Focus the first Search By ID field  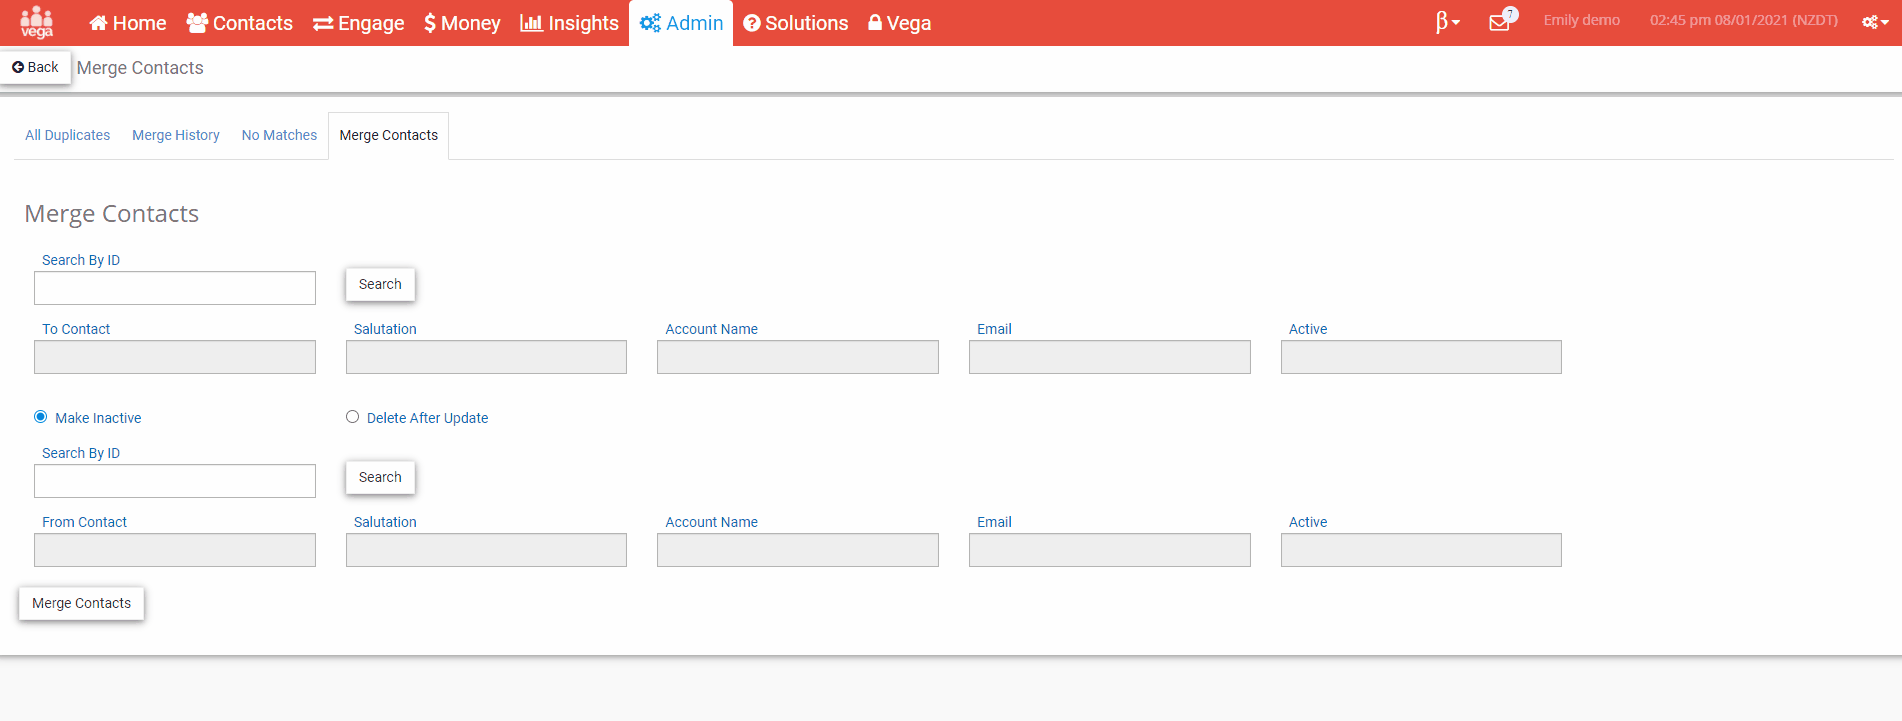175,288
